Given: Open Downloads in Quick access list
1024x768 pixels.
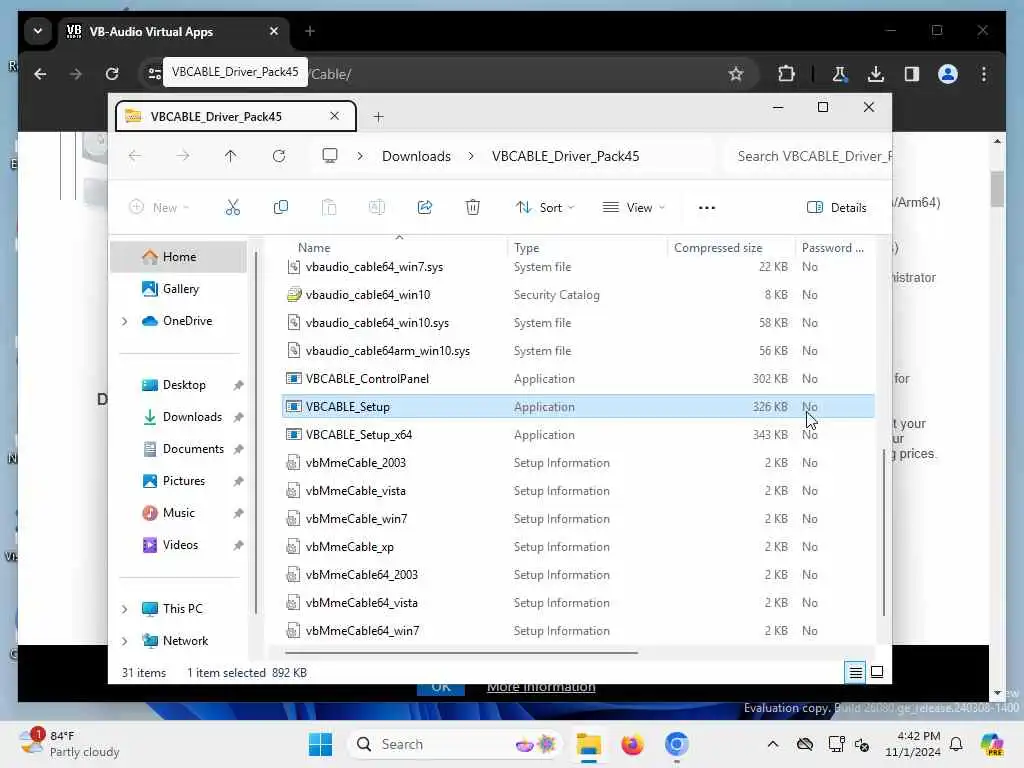Looking at the screenshot, I should coord(192,417).
